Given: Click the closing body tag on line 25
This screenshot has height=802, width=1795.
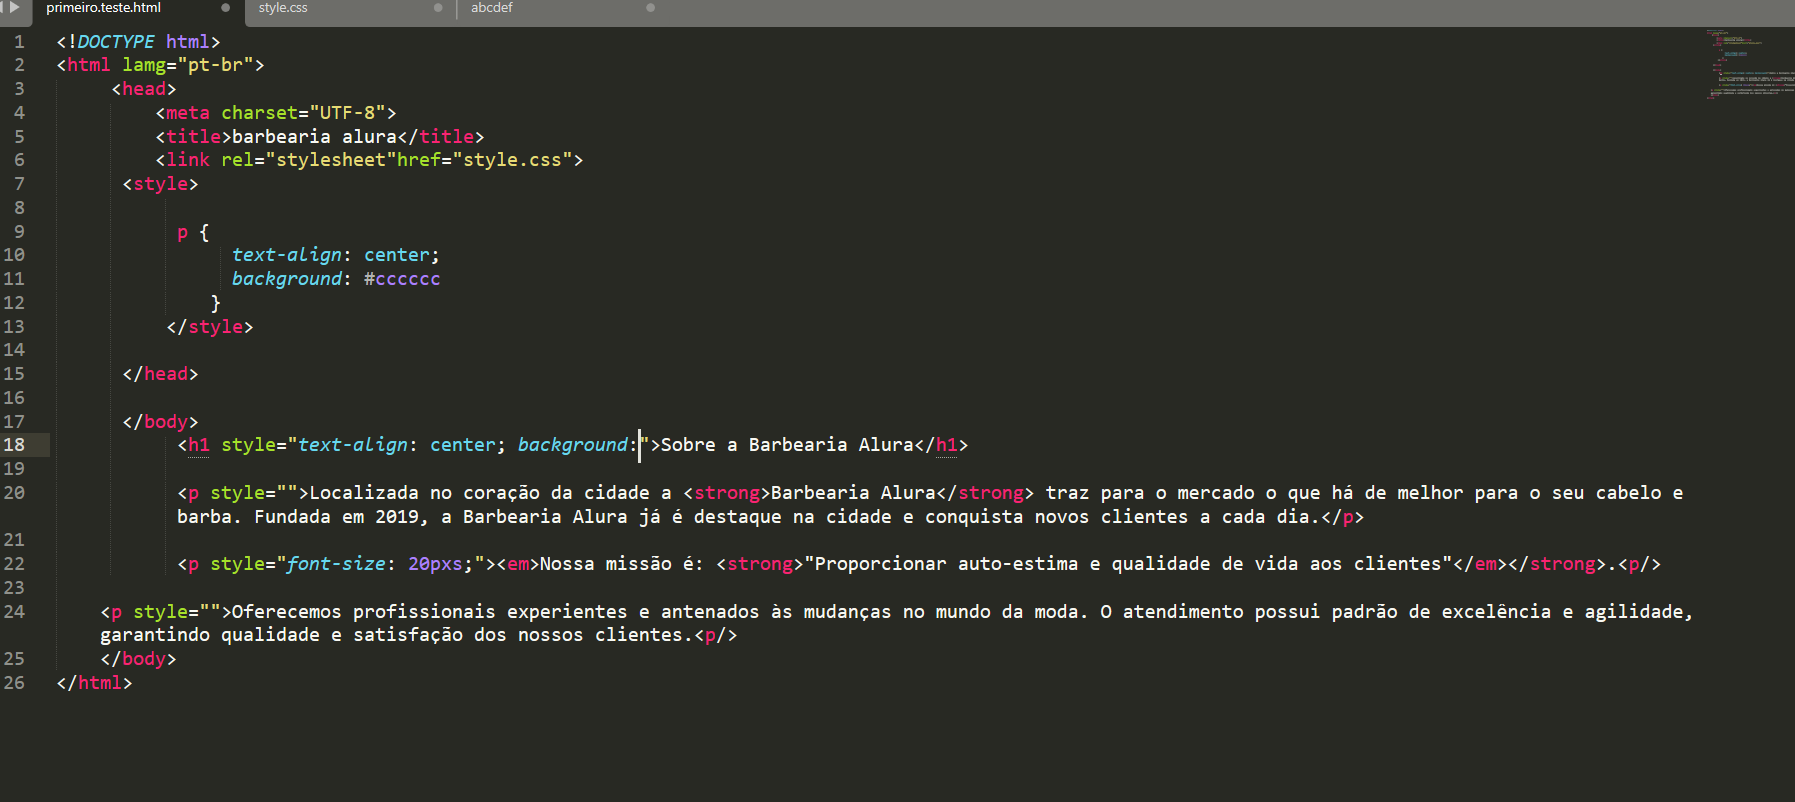Looking at the screenshot, I should point(138,659).
